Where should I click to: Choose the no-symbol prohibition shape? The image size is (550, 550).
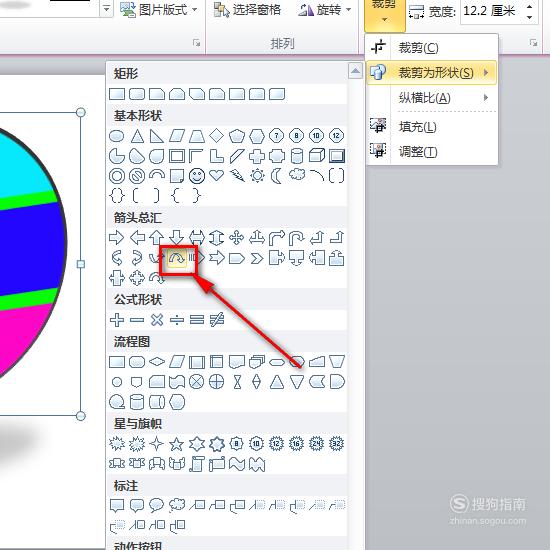(x=137, y=176)
